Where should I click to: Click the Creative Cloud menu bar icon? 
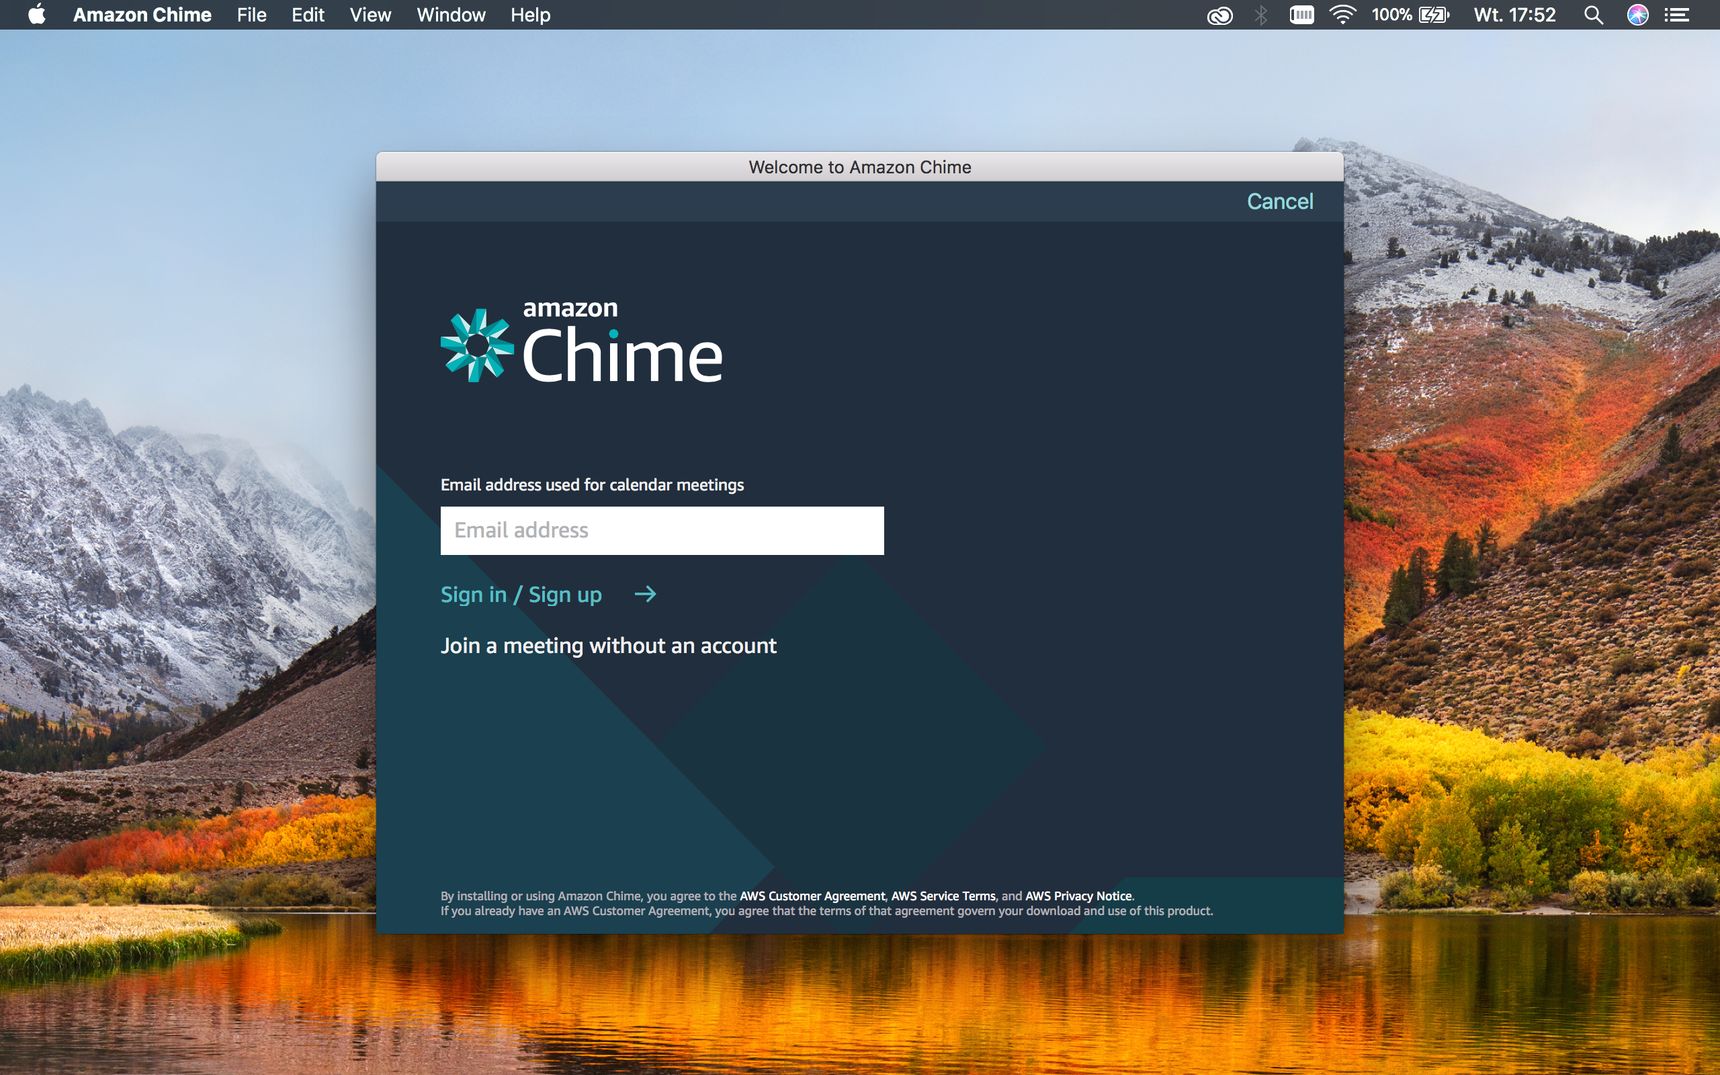tap(1220, 15)
